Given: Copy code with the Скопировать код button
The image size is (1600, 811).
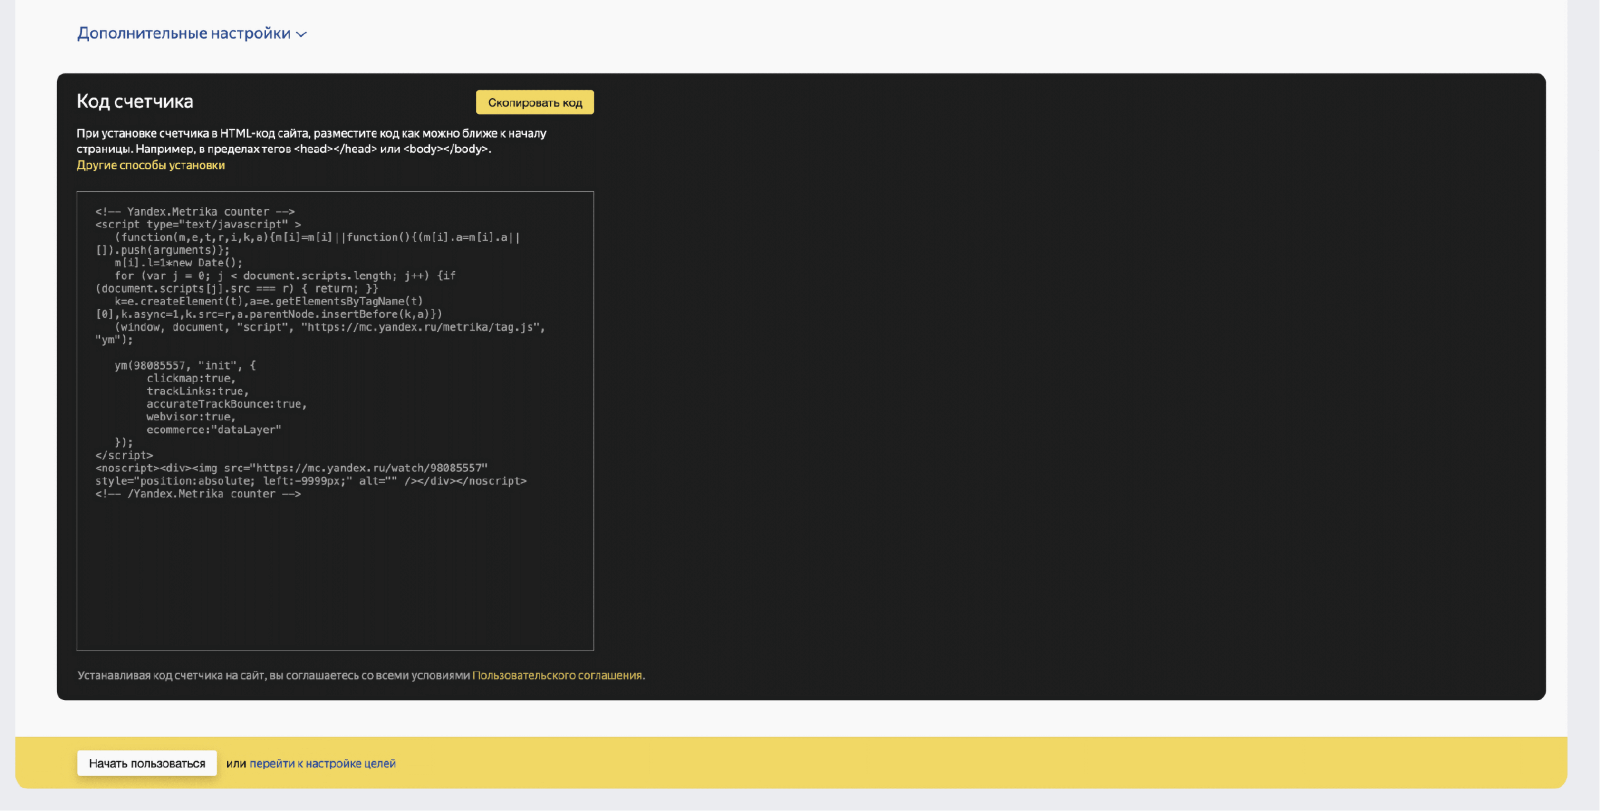Looking at the screenshot, I should point(535,103).
